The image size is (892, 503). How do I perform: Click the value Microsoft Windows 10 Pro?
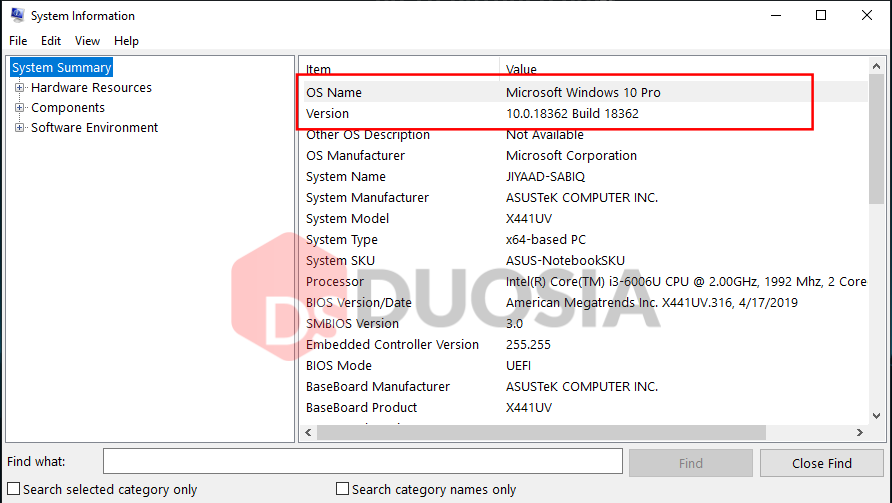[x=583, y=92]
